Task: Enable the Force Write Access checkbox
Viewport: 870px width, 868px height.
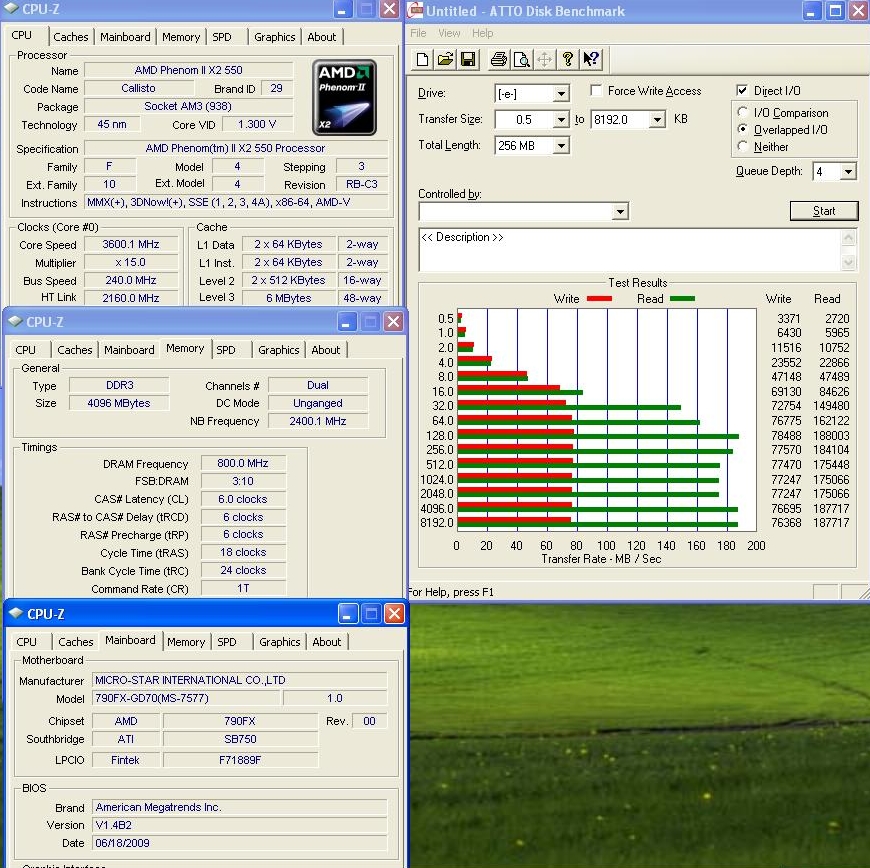Action: (596, 90)
